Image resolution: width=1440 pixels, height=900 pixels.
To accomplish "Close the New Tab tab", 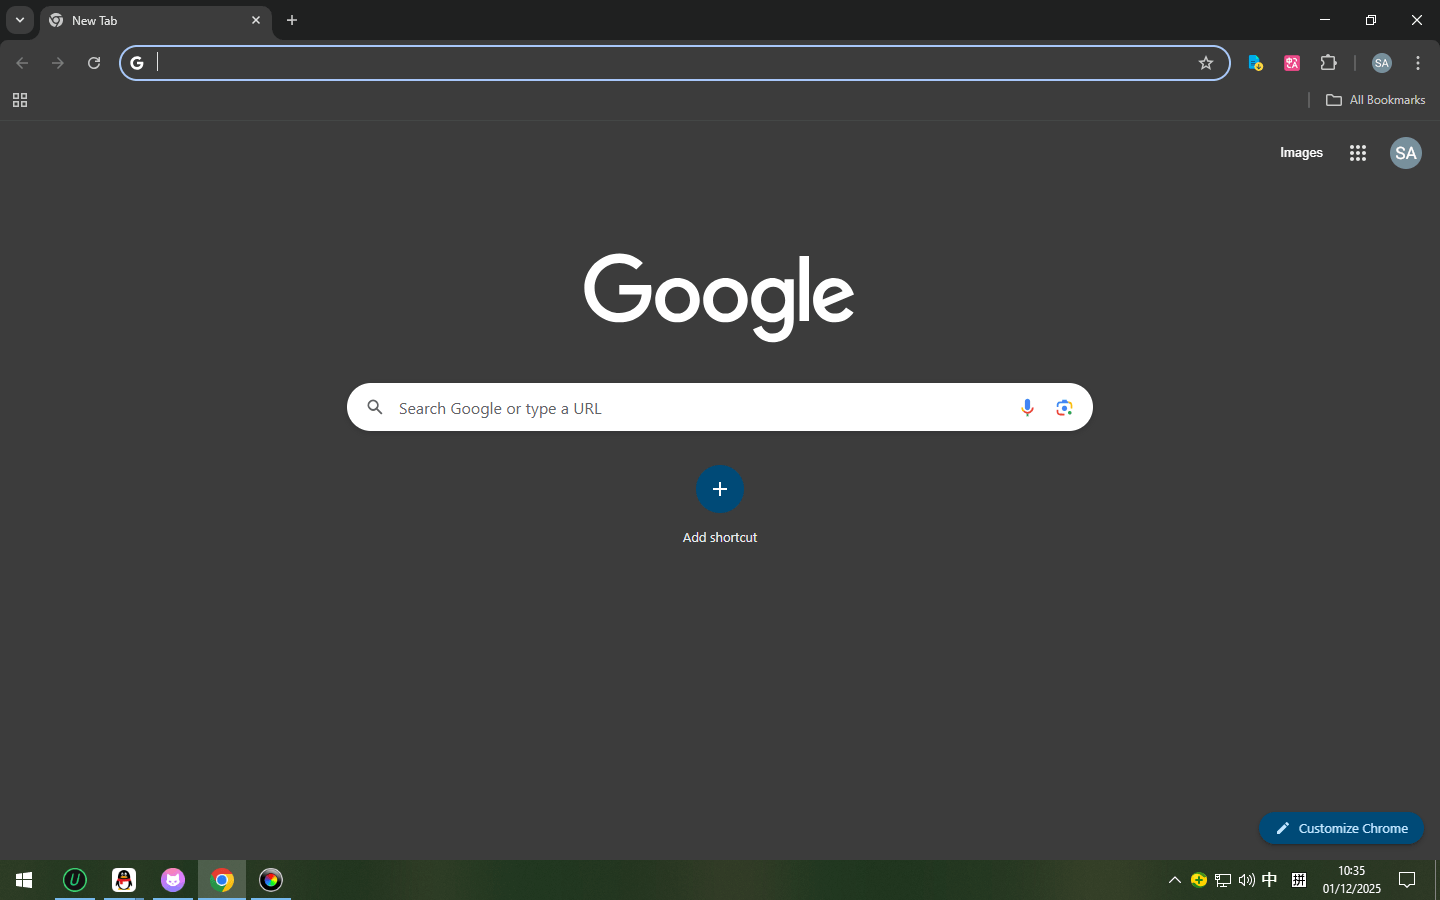I will (x=256, y=20).
